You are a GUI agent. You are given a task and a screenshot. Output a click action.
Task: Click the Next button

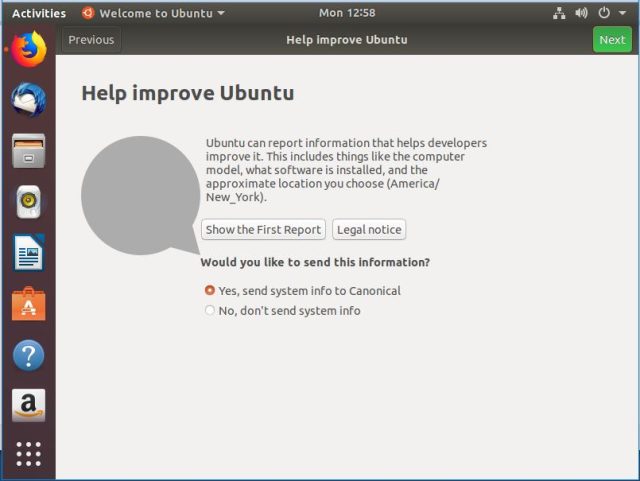pos(612,40)
